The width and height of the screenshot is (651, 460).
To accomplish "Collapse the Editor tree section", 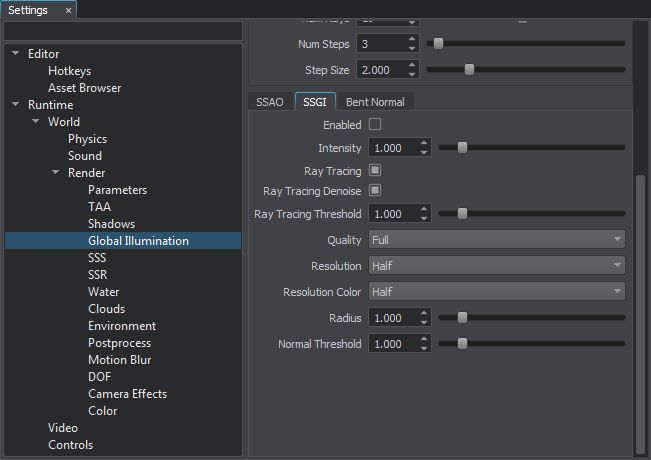I will tap(16, 54).
